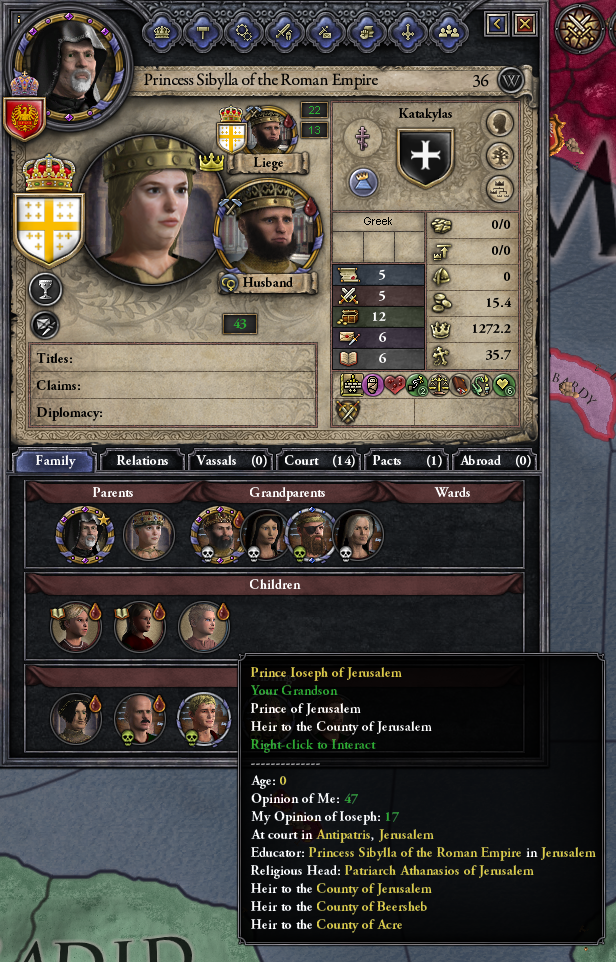Viewport: 616px width, 962px height.
Task: Switch to the Pacts tab
Action: pos(407,461)
